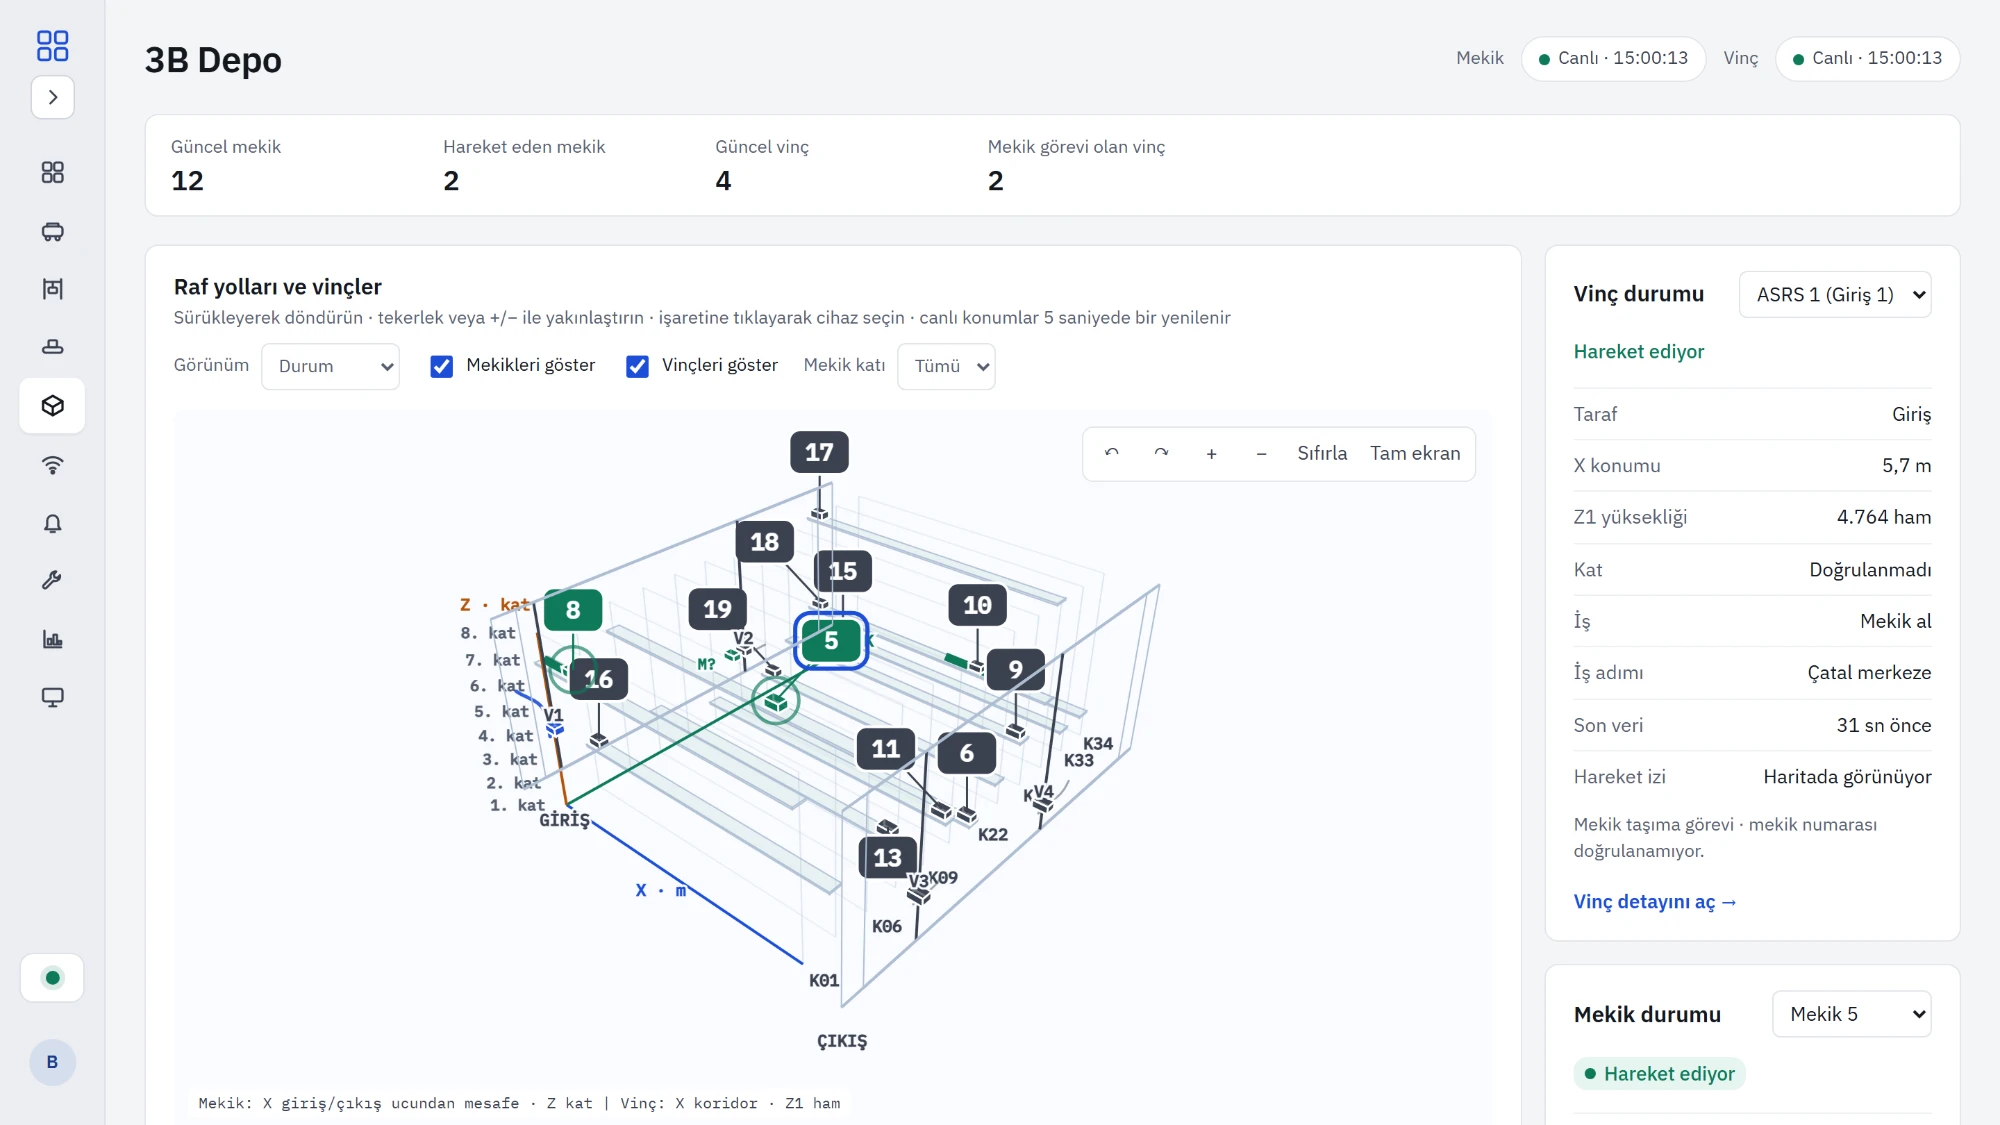Select shuttle marker 11
The image size is (2000, 1125).
885,749
